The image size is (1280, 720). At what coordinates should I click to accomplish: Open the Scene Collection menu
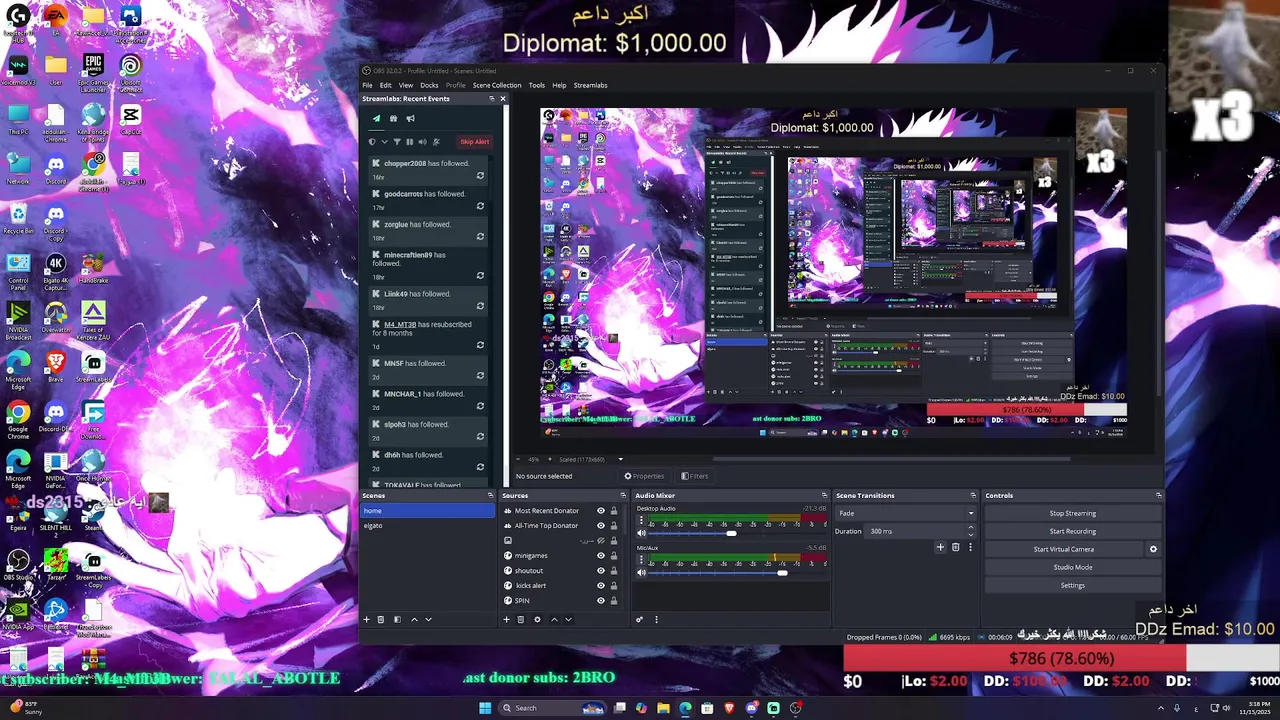[x=497, y=85]
